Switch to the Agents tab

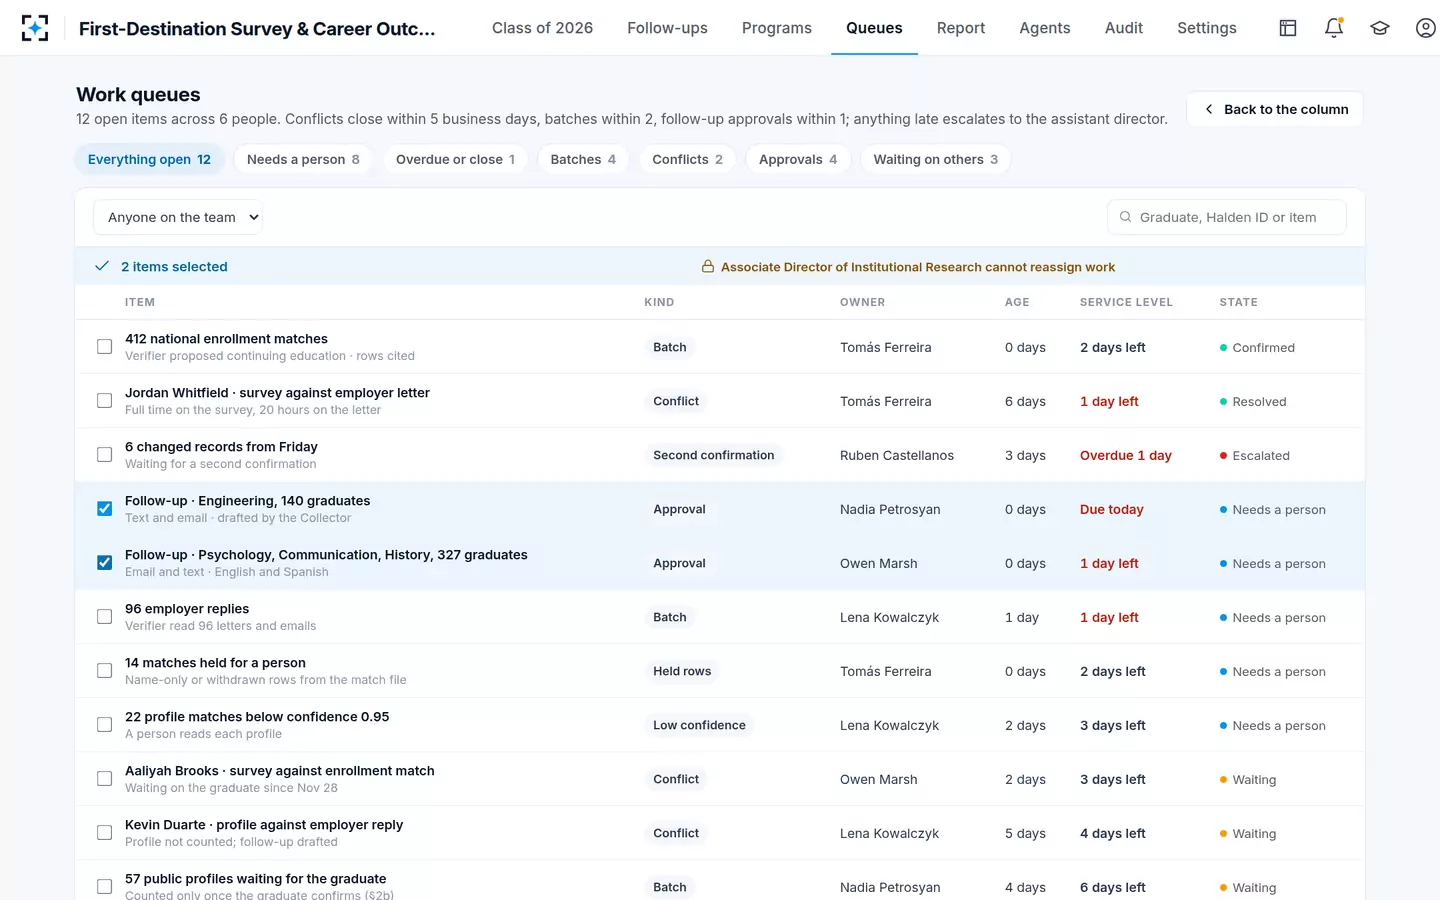point(1045,28)
